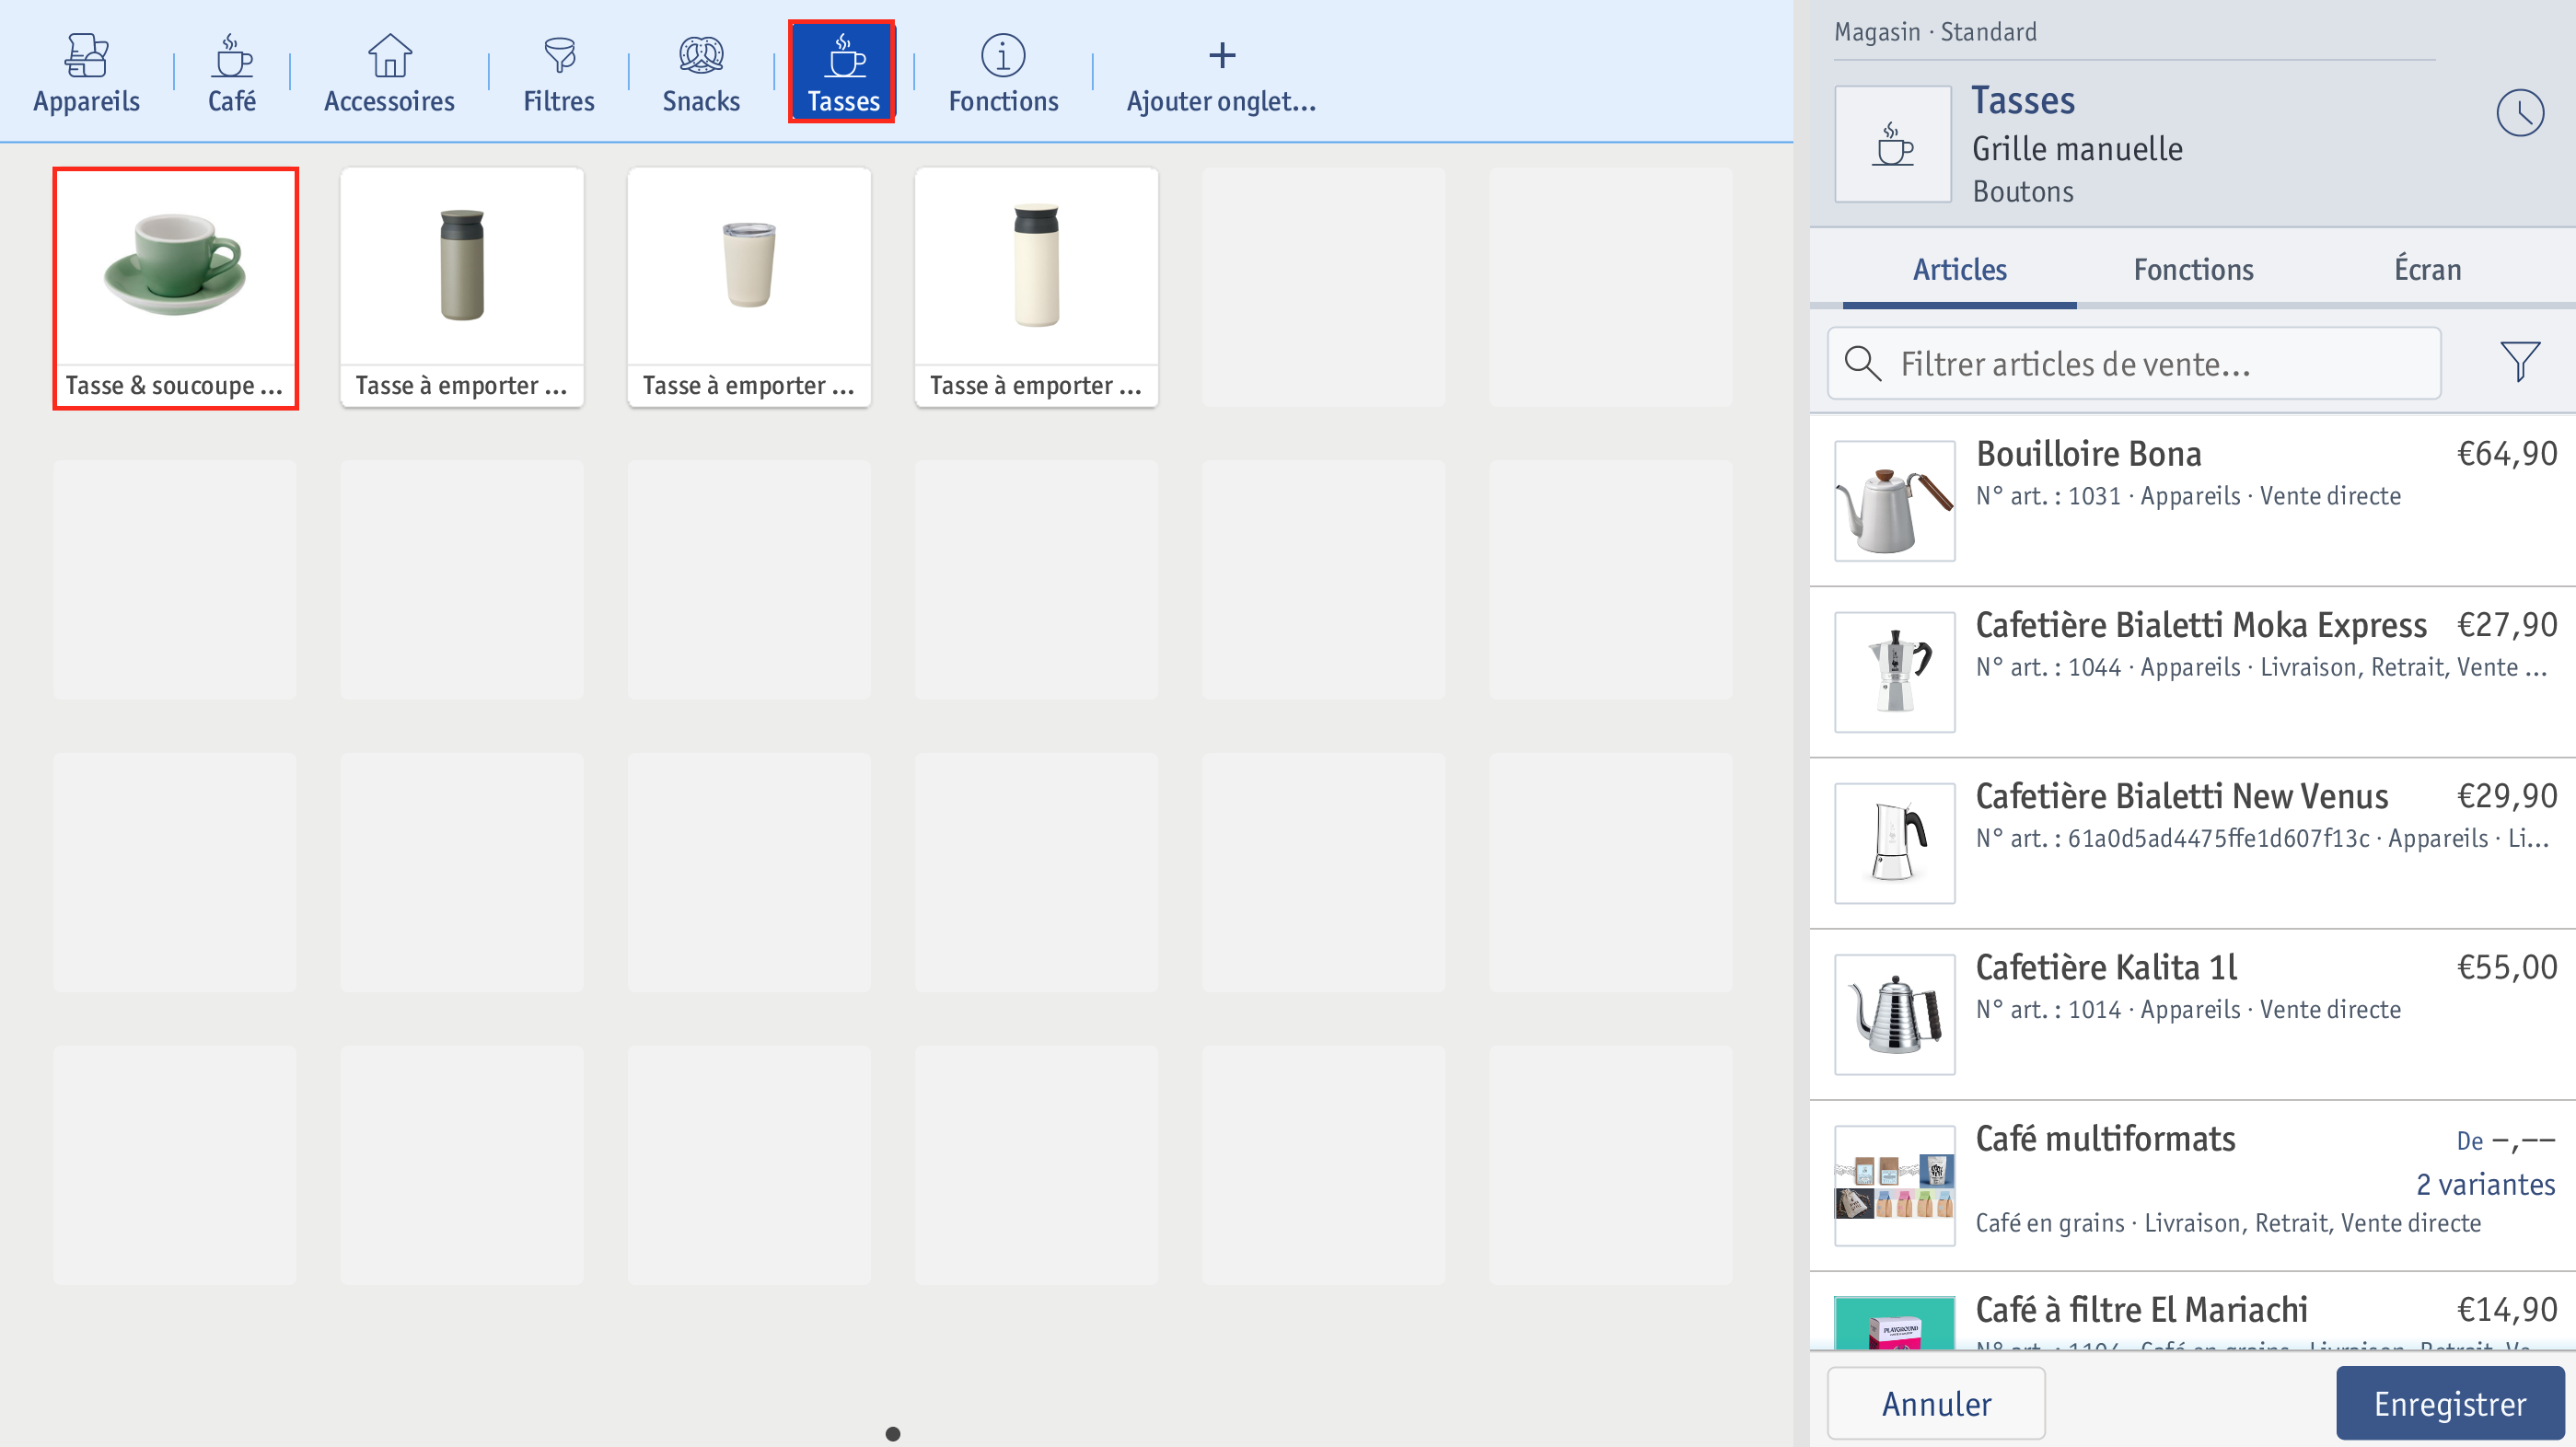
Task: Select Bouilloire Bona article
Action: pyautogui.click(x=2192, y=501)
